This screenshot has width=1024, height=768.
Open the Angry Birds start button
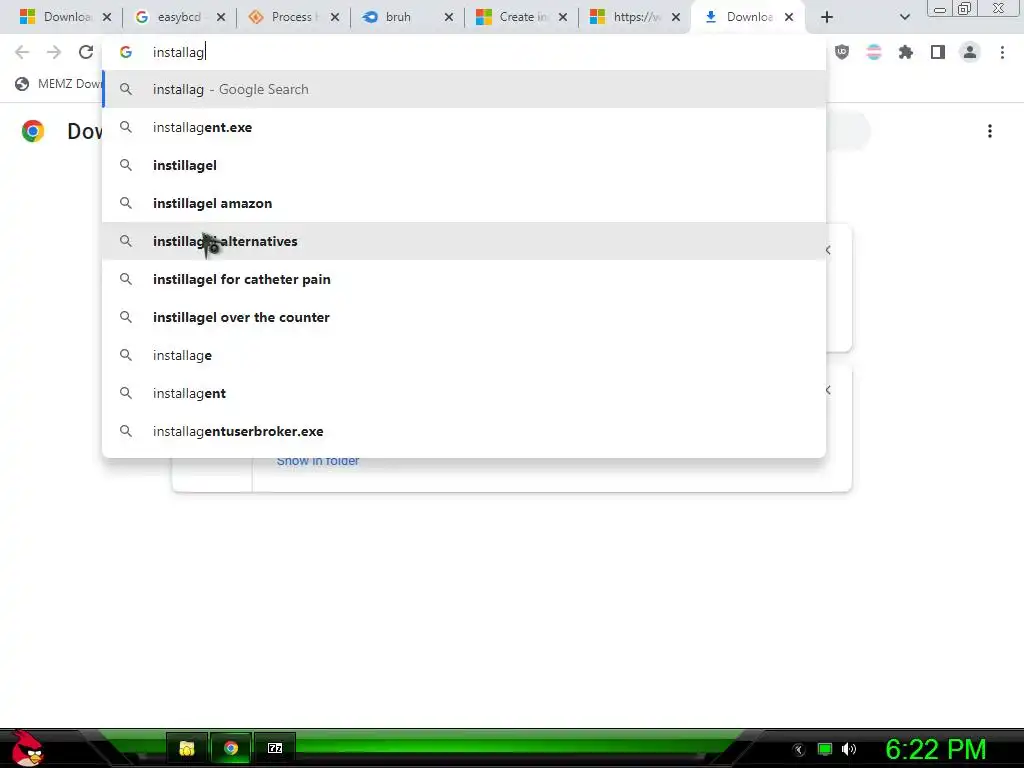click(x=26, y=748)
